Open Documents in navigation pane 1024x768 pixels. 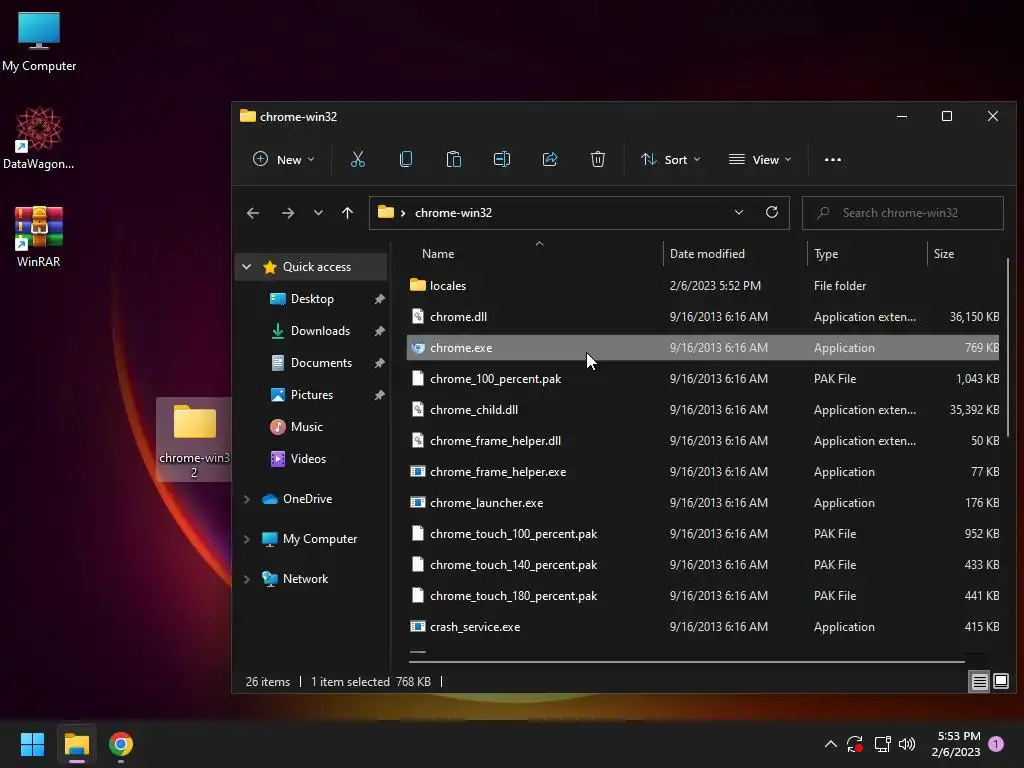321,363
